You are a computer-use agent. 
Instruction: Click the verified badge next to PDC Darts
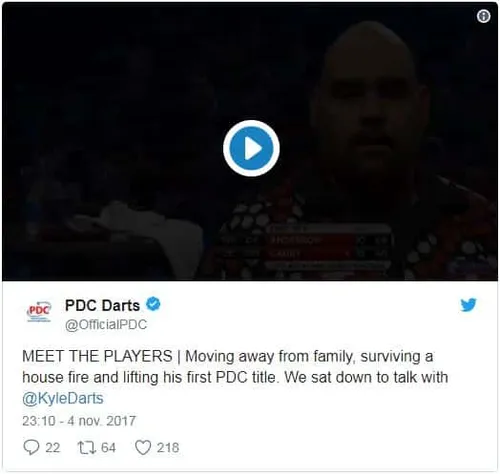[153, 304]
